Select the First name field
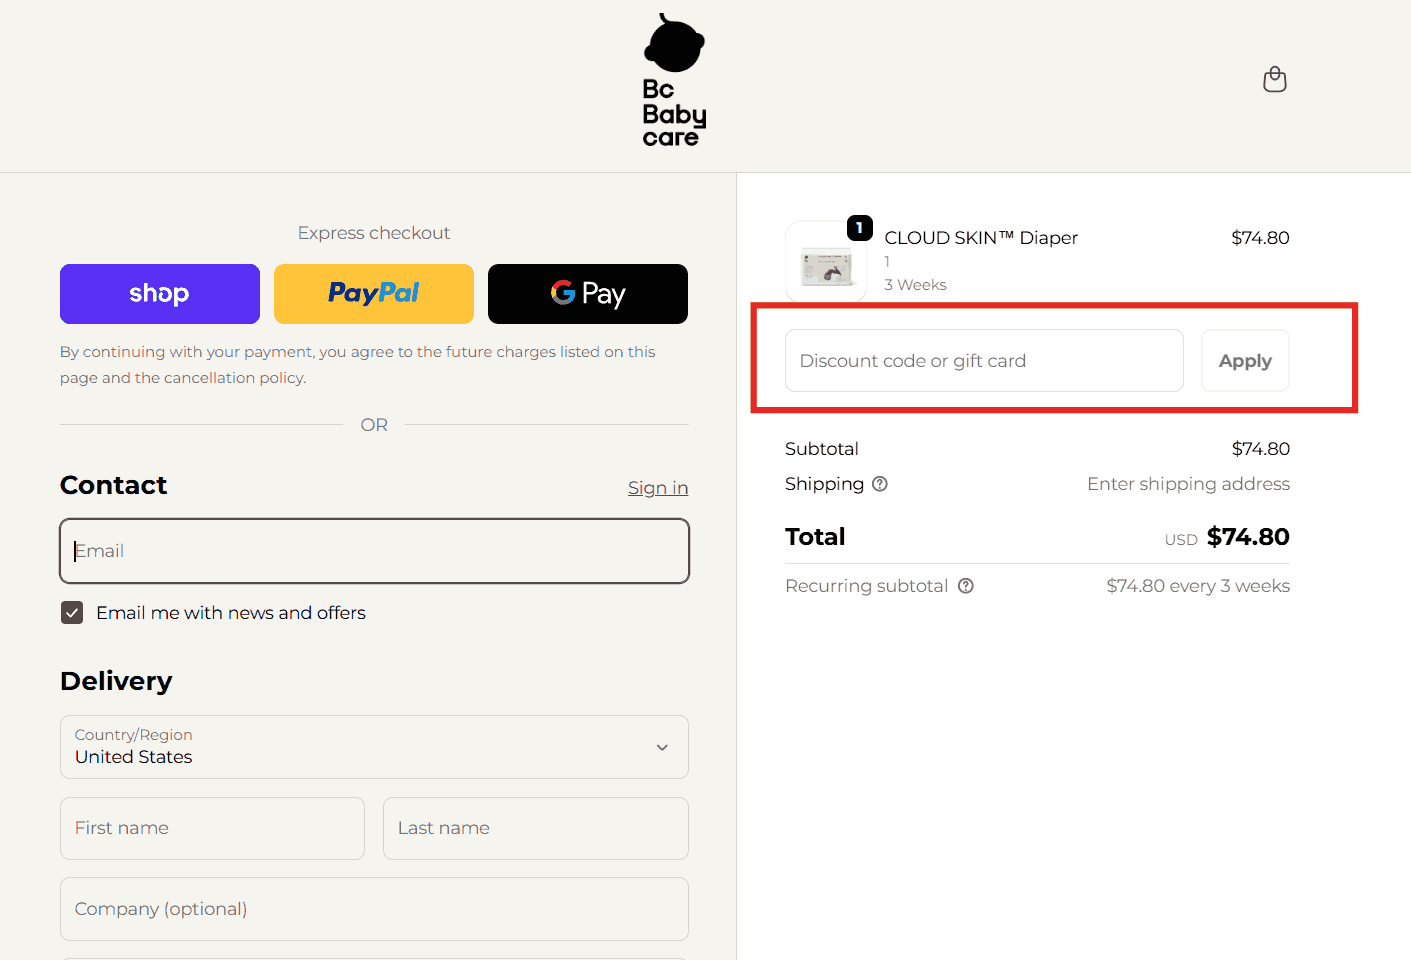The image size is (1411, 960). coord(212,828)
